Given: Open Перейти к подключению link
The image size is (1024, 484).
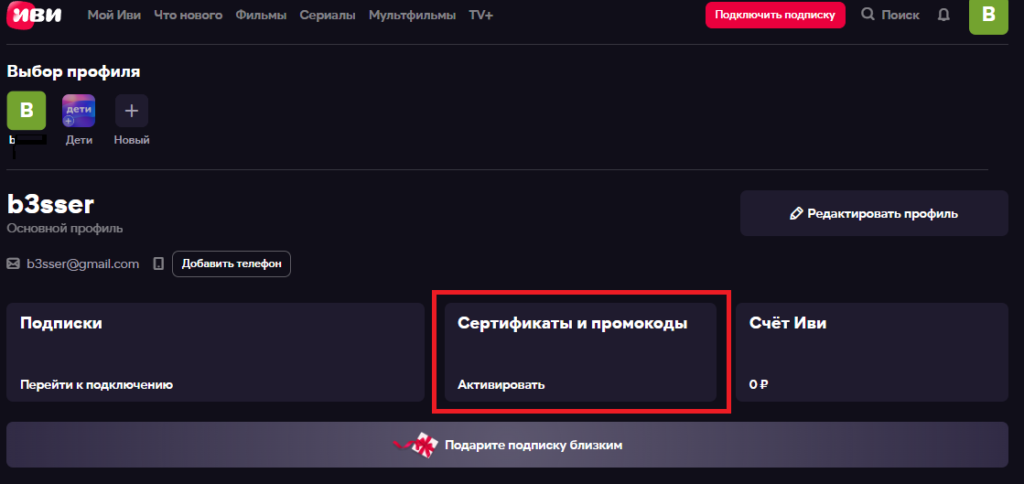Looking at the screenshot, I should 96,385.
